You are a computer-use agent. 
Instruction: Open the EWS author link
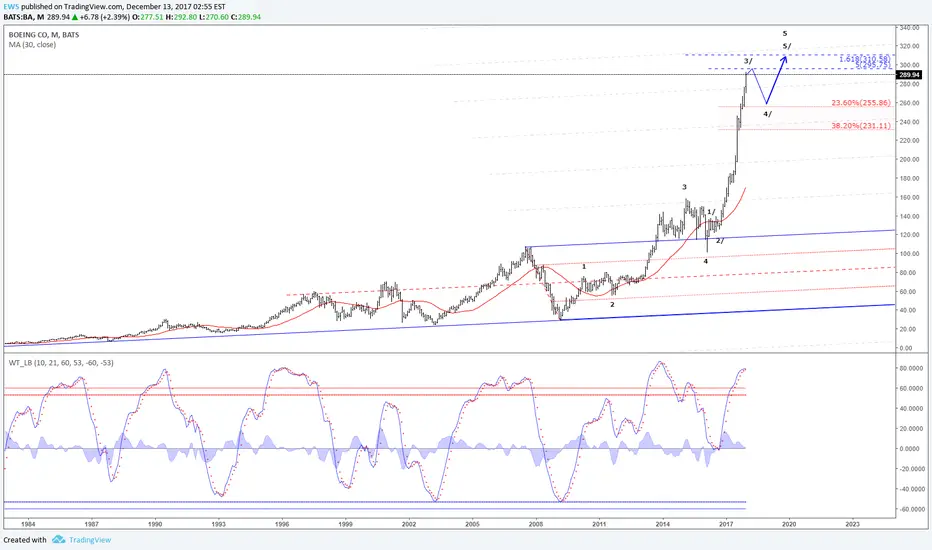click(10, 7)
